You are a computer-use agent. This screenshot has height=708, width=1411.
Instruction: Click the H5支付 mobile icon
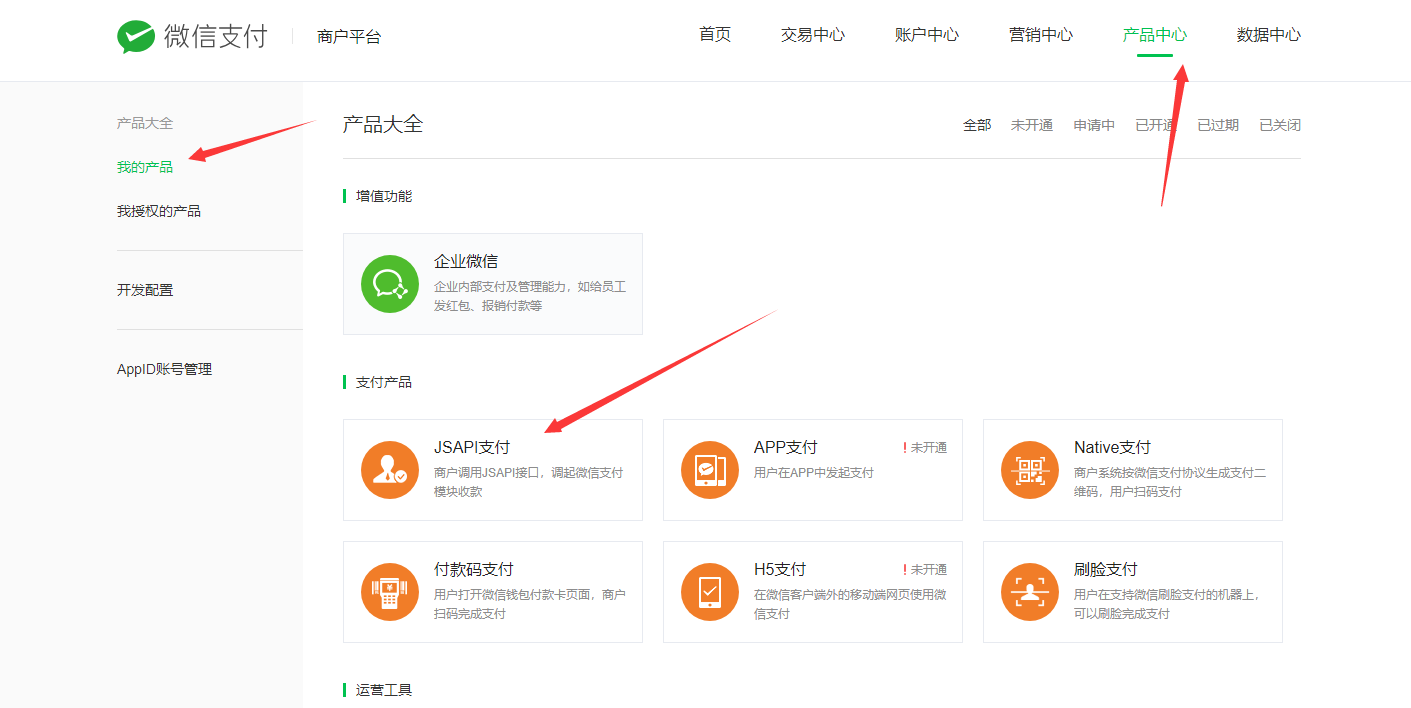point(710,592)
